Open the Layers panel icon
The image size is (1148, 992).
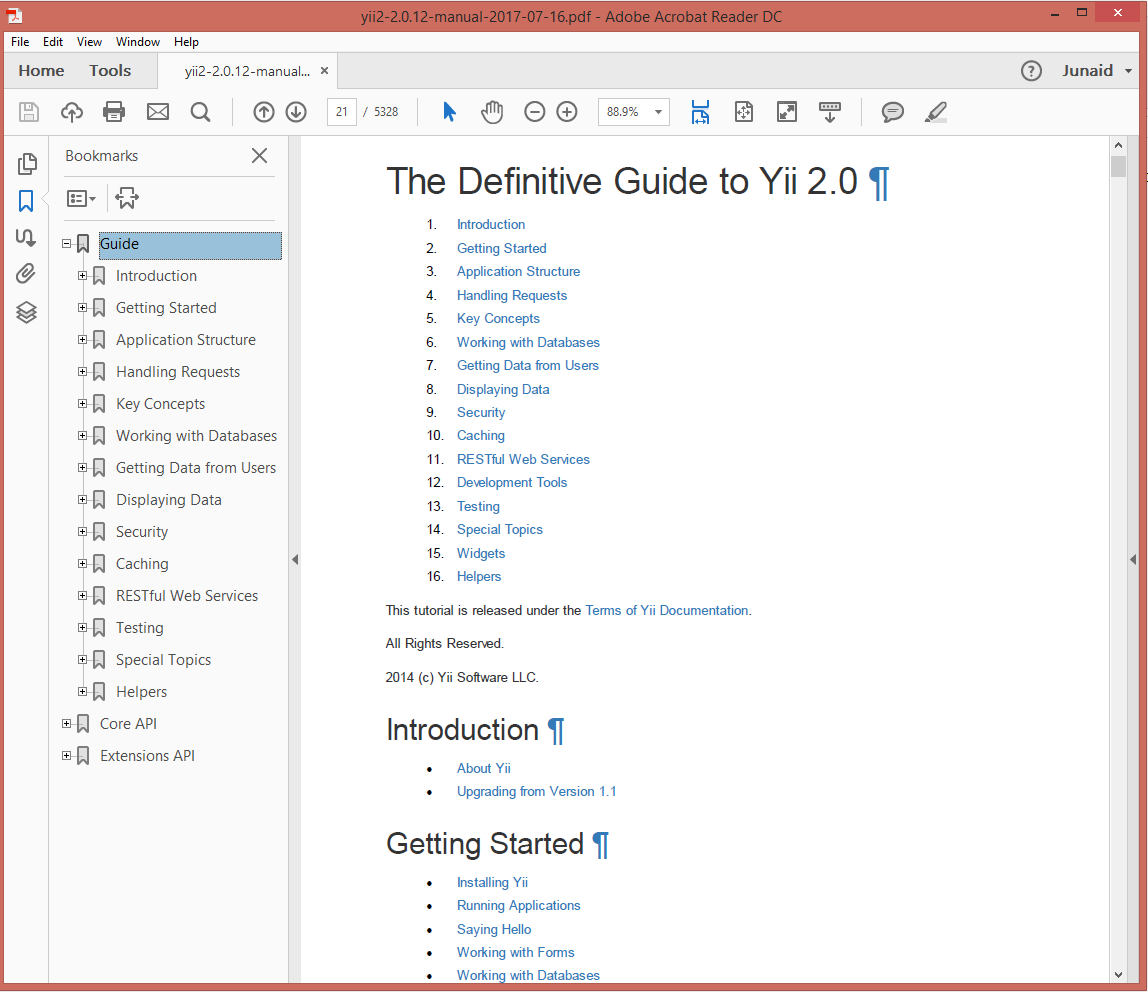point(26,312)
